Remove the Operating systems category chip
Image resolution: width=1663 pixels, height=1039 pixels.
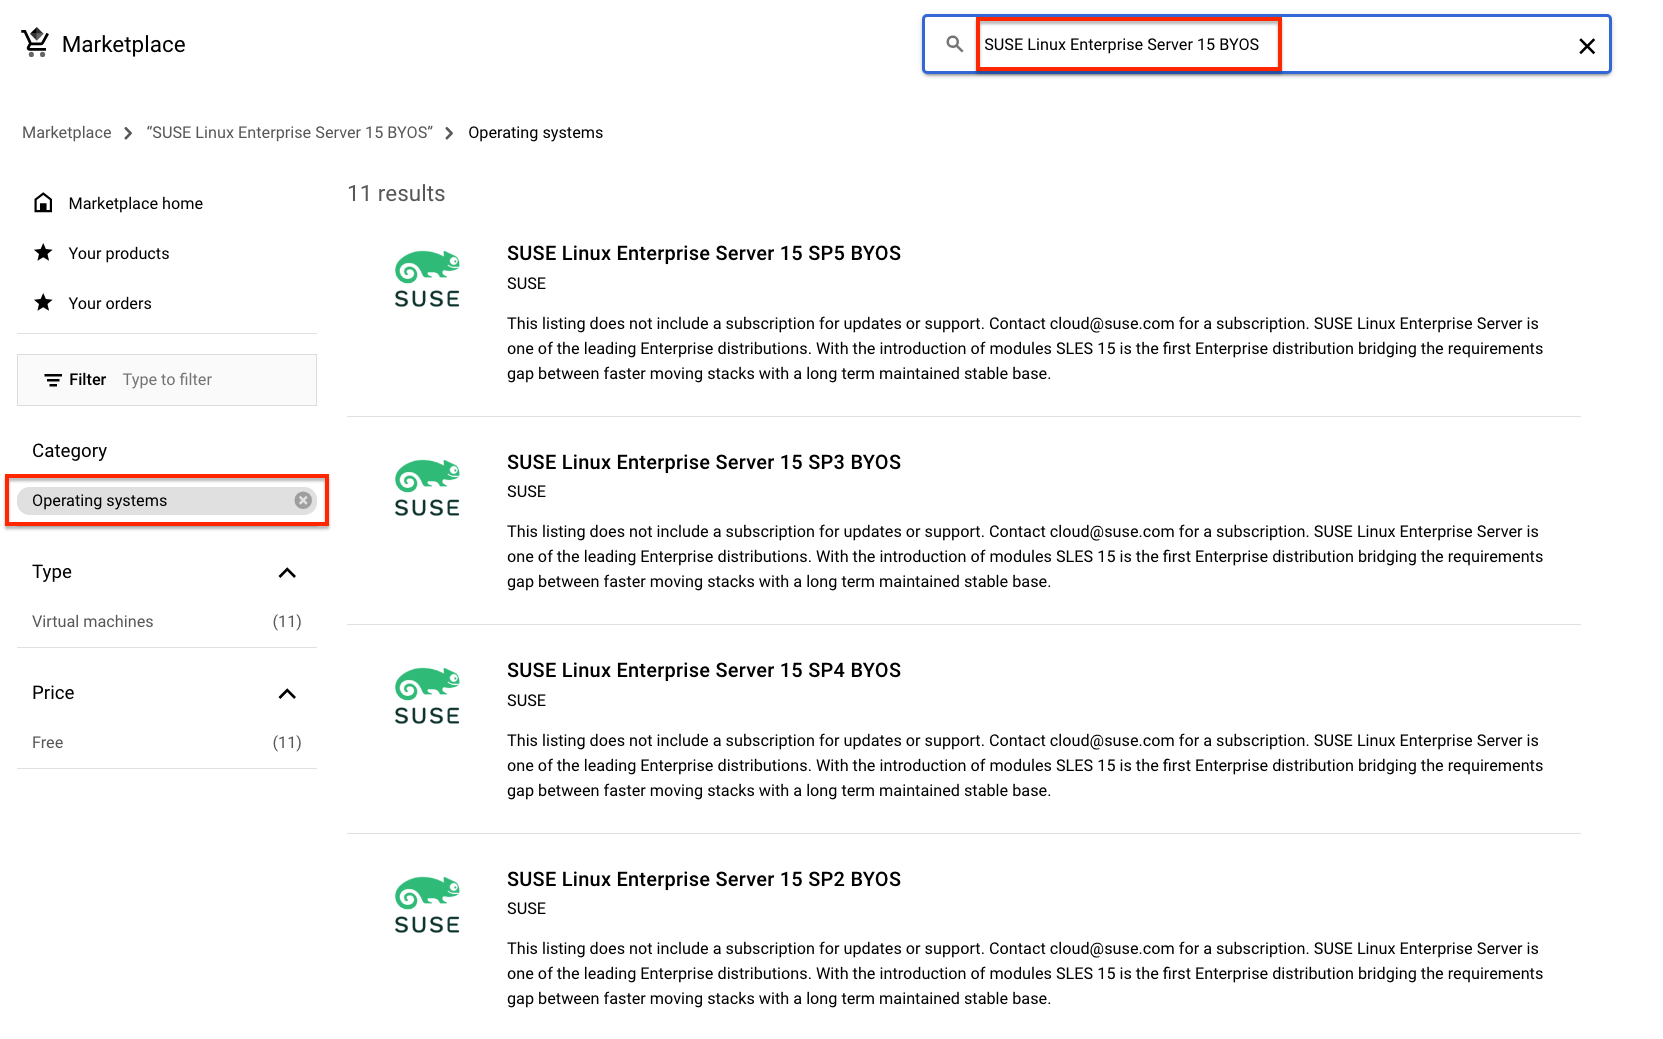(x=302, y=500)
